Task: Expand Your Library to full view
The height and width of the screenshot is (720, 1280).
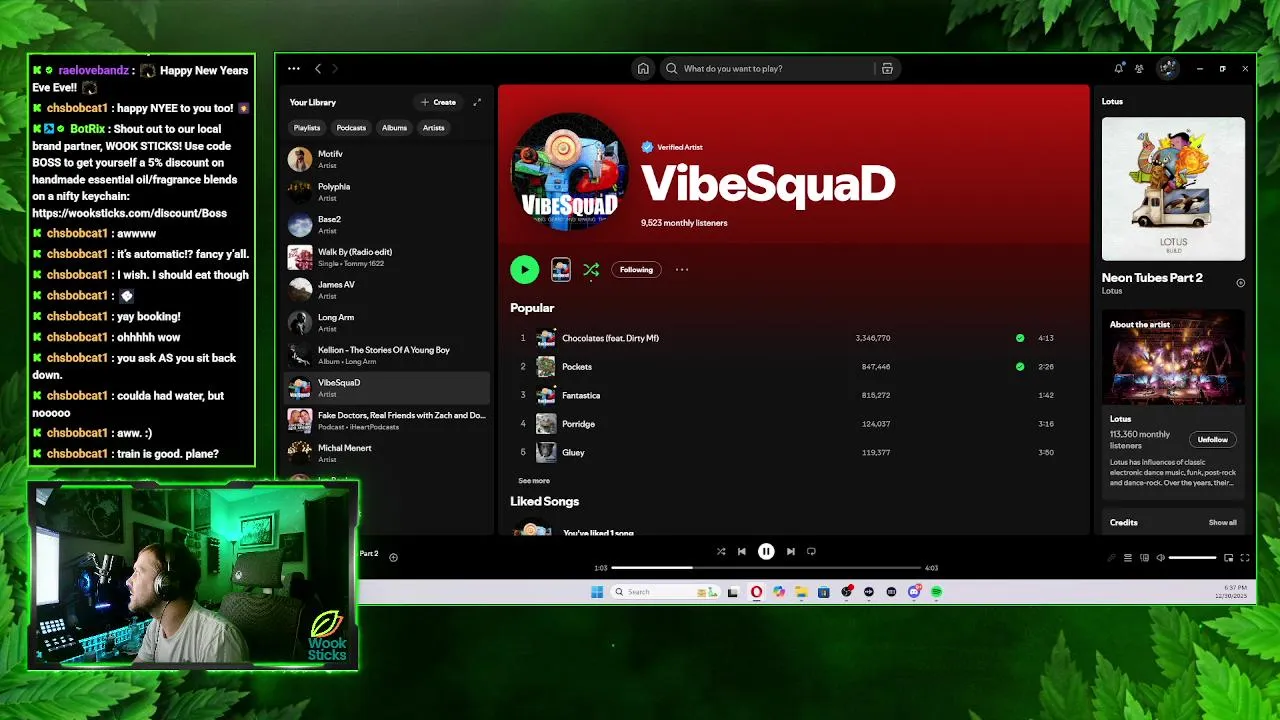Action: [x=477, y=102]
